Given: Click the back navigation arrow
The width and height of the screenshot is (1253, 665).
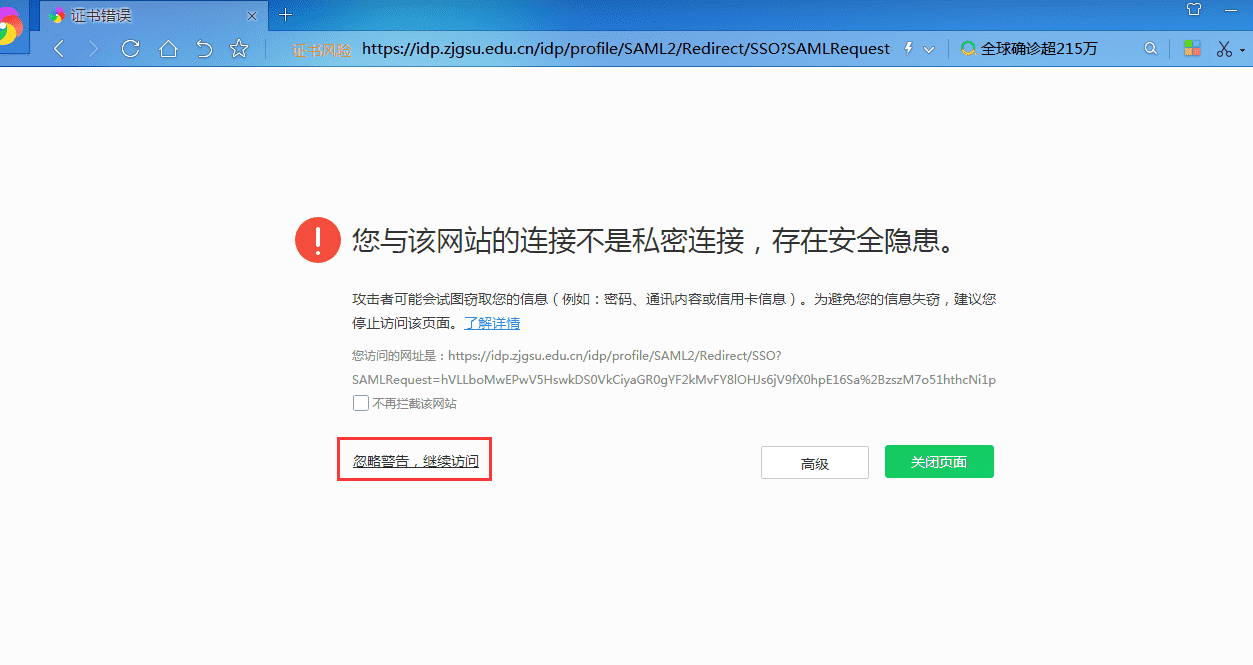Looking at the screenshot, I should click(x=58, y=49).
